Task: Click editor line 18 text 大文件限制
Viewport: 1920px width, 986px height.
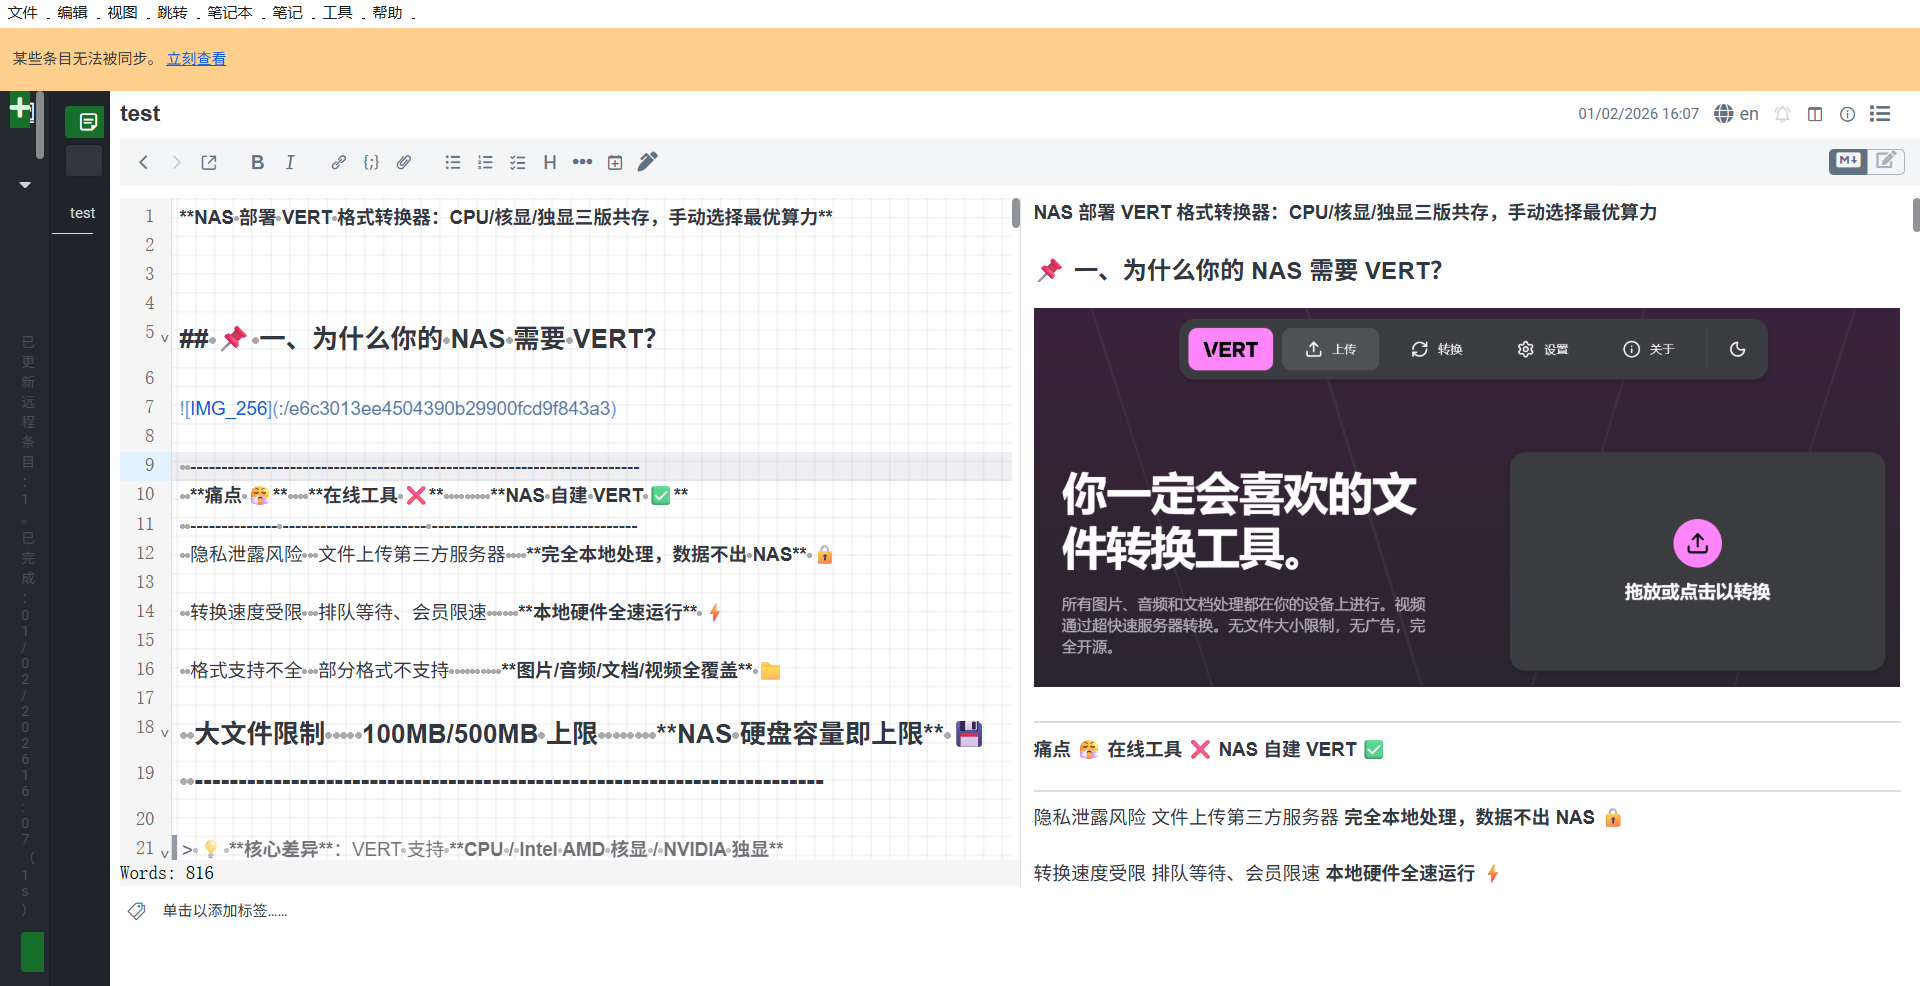Action: tap(259, 734)
